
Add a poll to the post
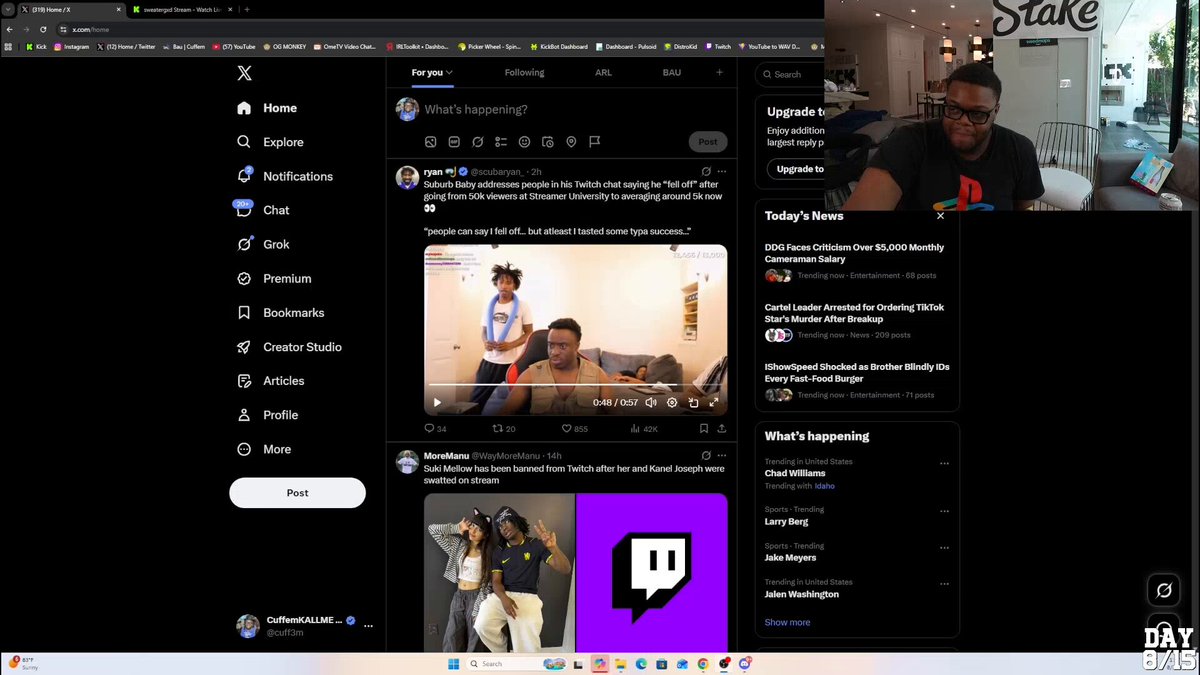(x=501, y=142)
